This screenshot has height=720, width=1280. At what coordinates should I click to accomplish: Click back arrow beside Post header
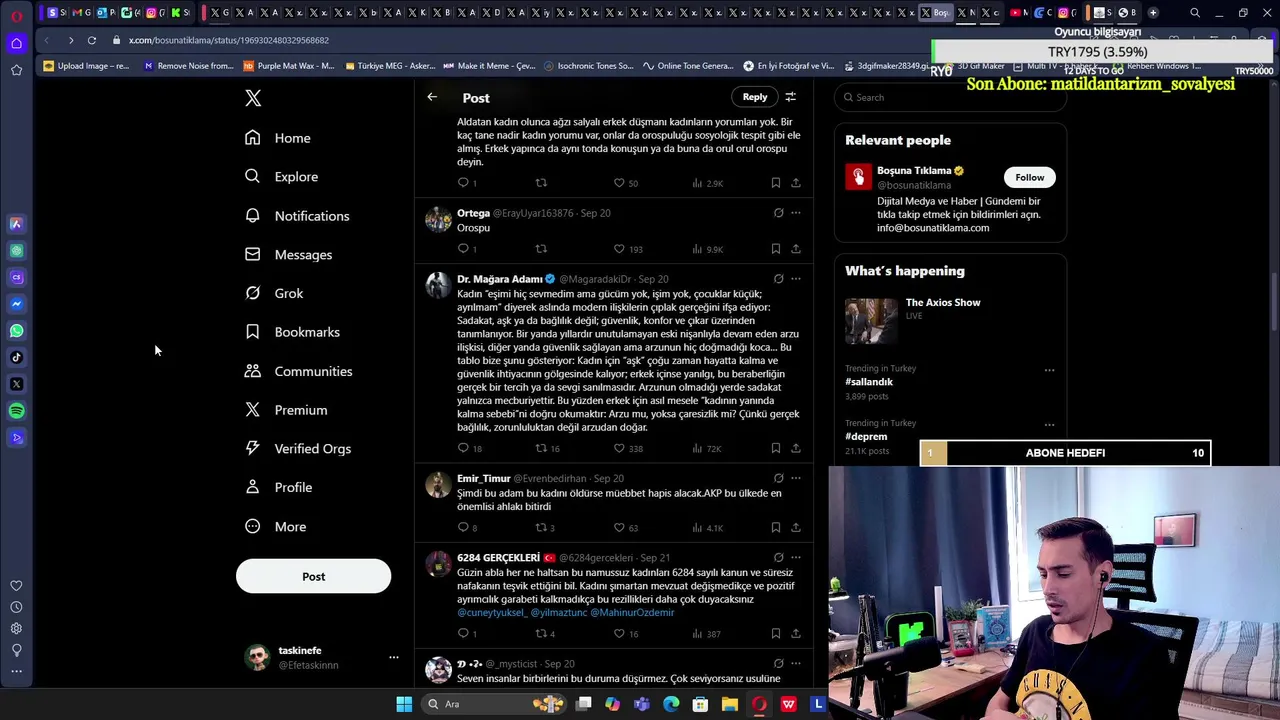432,97
